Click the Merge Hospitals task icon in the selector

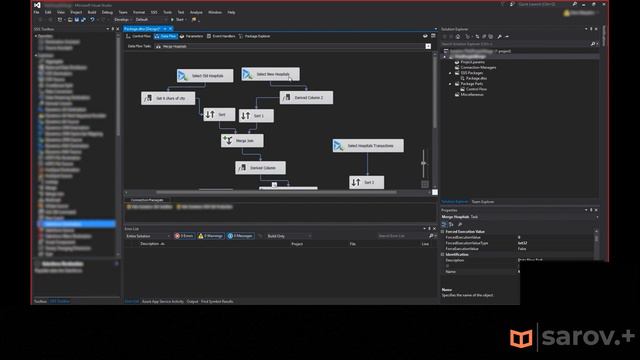pyautogui.click(x=158, y=46)
